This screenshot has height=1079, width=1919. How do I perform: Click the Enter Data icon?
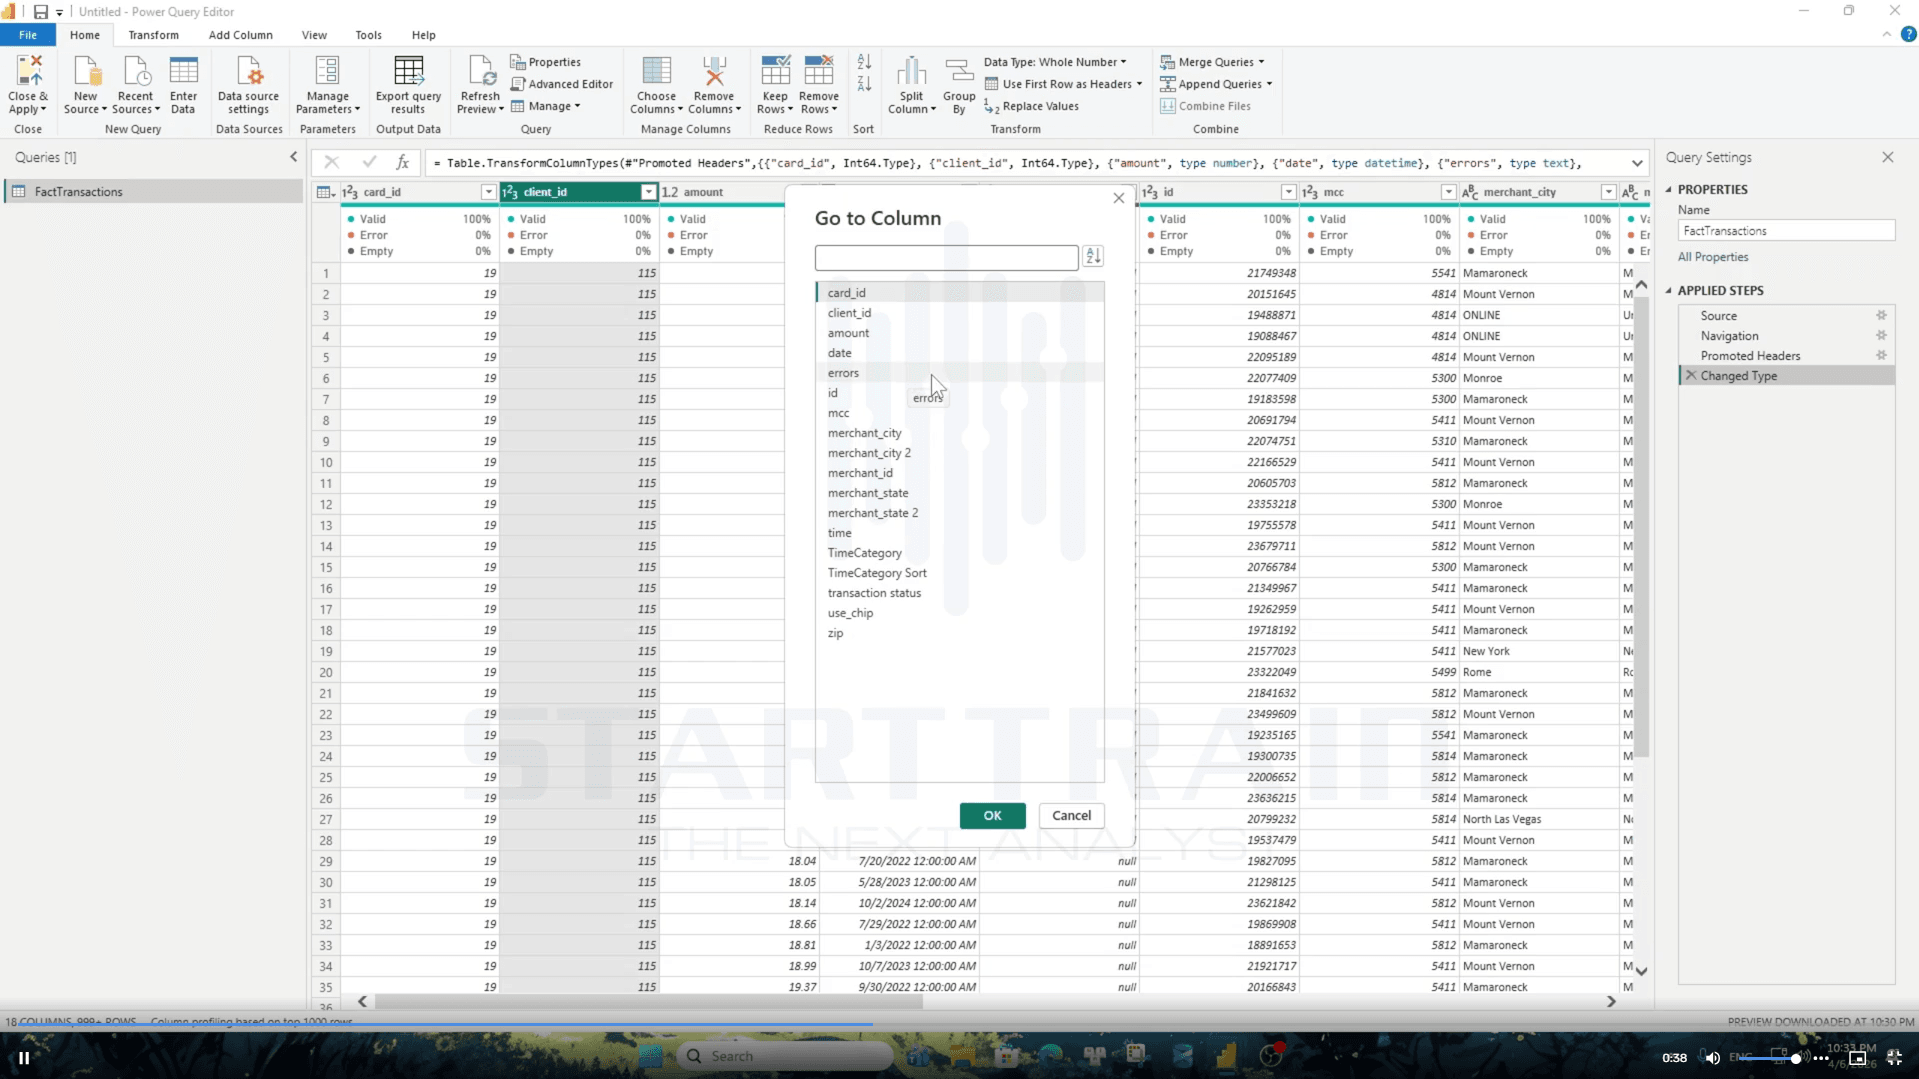(183, 72)
